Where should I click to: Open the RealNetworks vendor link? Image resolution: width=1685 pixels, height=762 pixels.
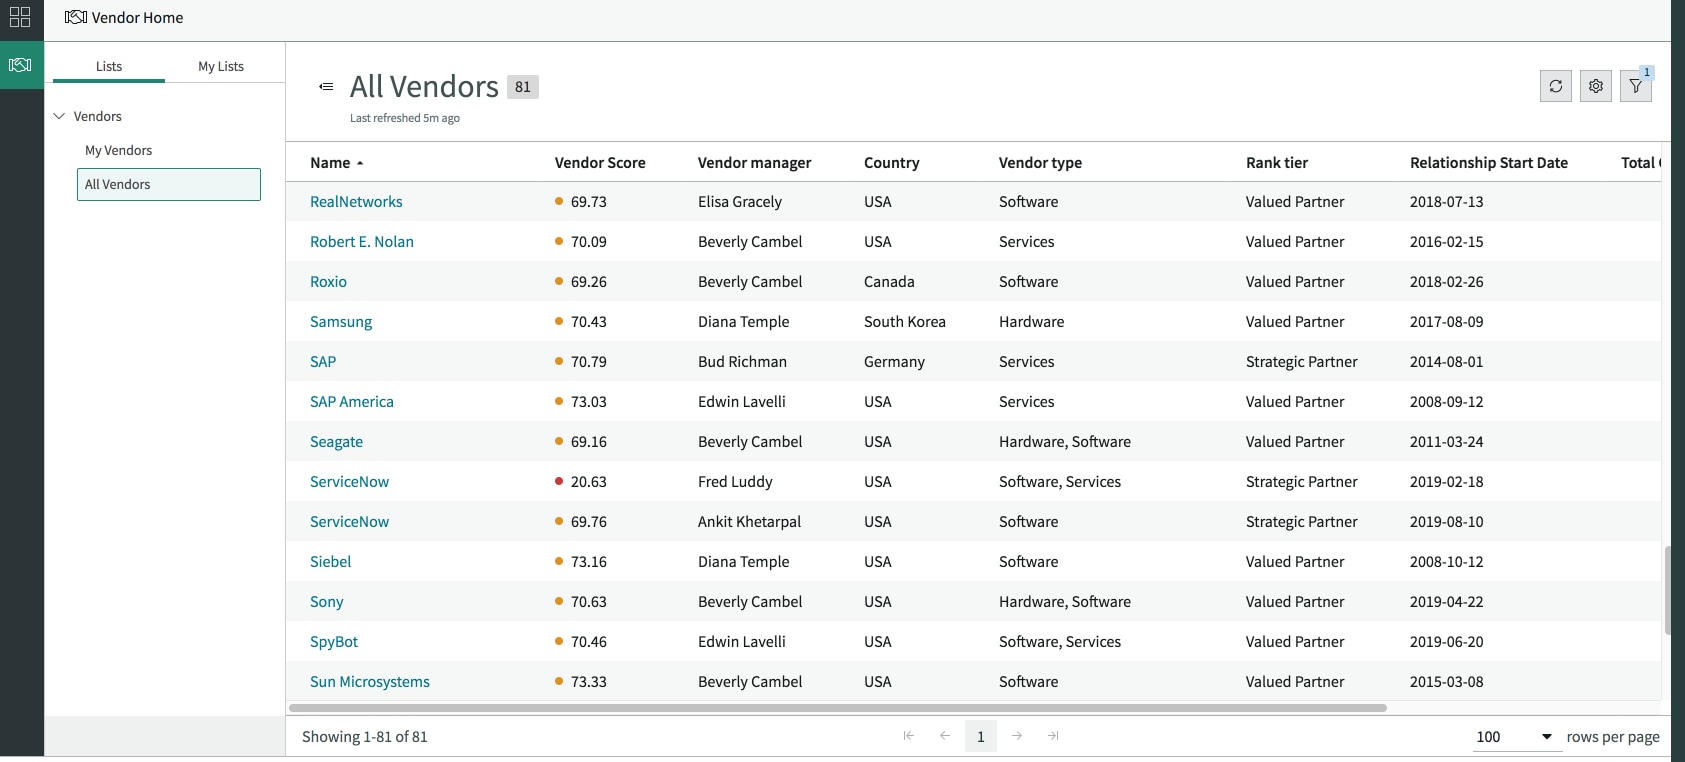356,201
